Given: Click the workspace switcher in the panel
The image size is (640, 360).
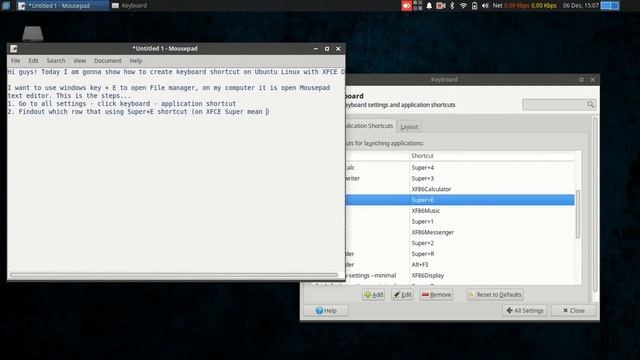Looking at the screenshot, I should [610, 6].
